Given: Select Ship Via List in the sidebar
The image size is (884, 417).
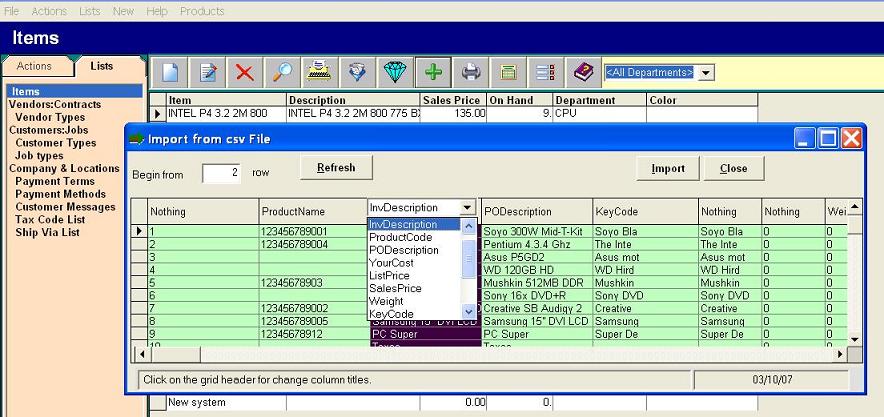Looking at the screenshot, I should point(47,232).
